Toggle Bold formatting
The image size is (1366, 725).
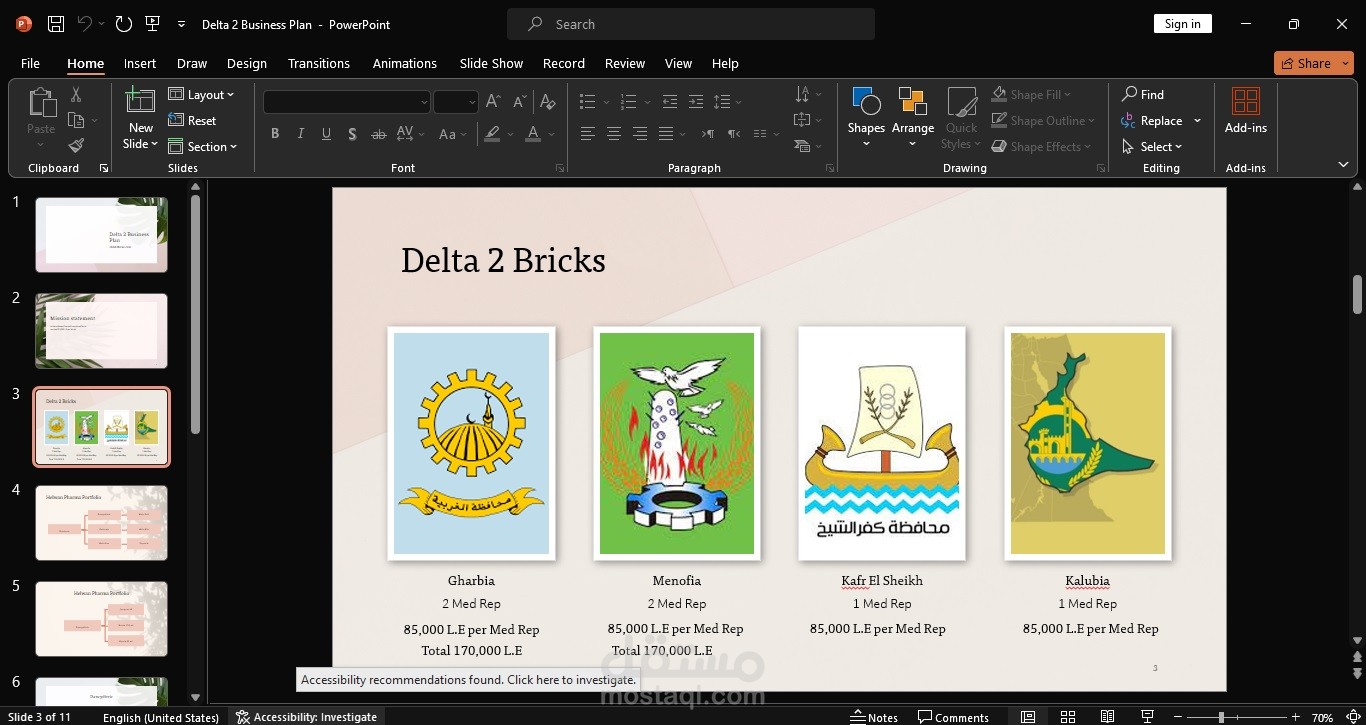tap(275, 134)
